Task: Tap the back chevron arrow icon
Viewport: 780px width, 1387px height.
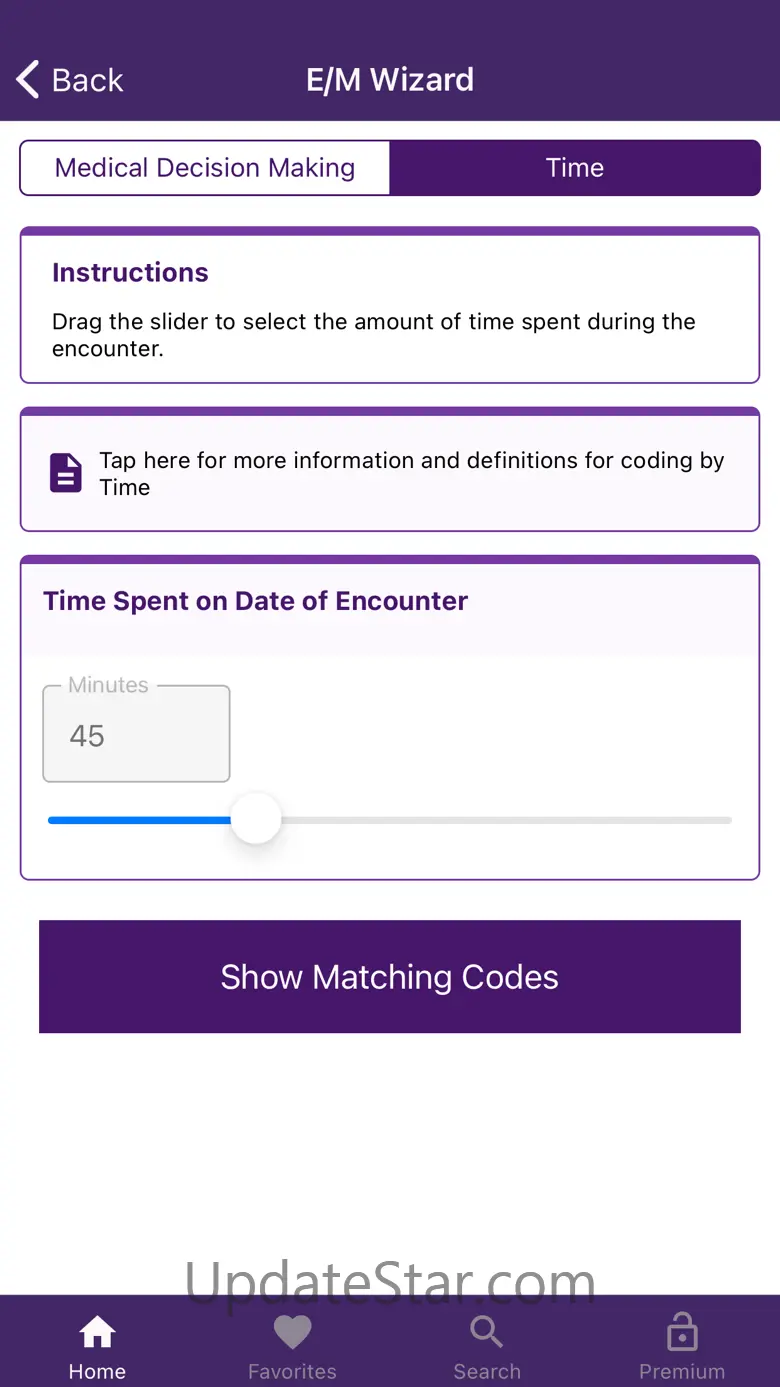Action: pyautogui.click(x=28, y=79)
